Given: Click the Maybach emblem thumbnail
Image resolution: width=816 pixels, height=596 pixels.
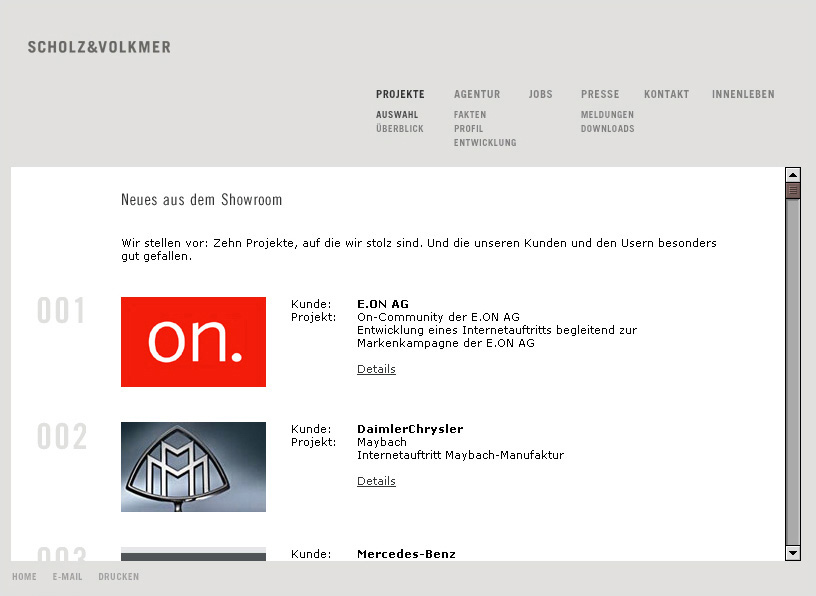Looking at the screenshot, I should click(x=193, y=467).
